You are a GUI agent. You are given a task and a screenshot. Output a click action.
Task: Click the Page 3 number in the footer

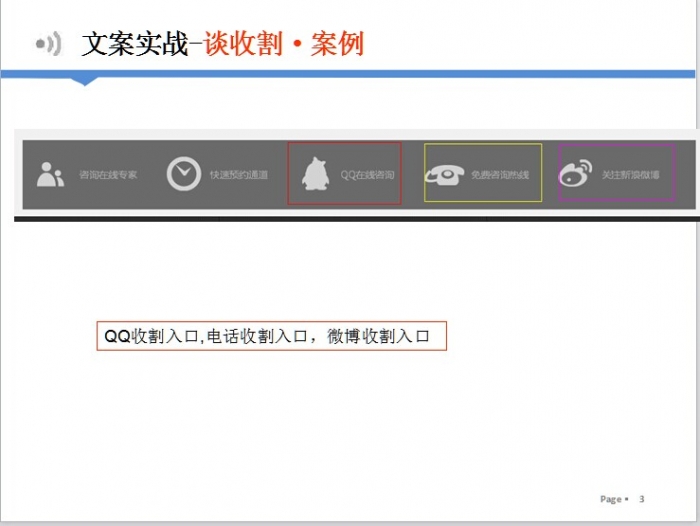641,499
